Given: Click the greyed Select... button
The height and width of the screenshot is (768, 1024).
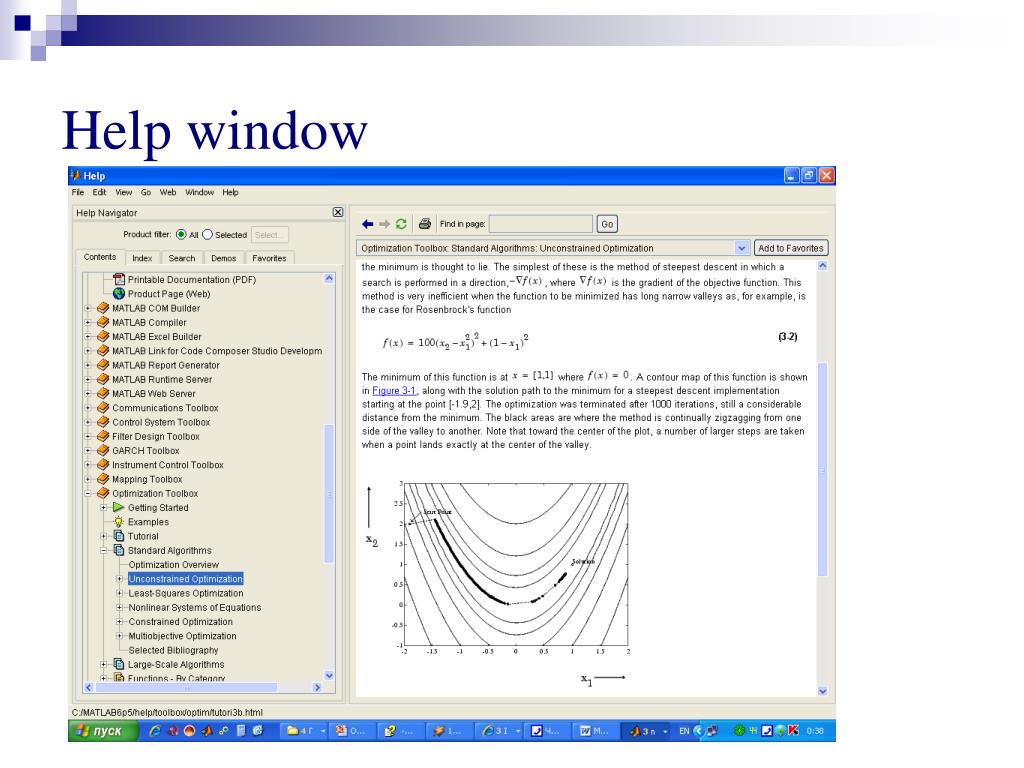Looking at the screenshot, I should click(x=269, y=235).
